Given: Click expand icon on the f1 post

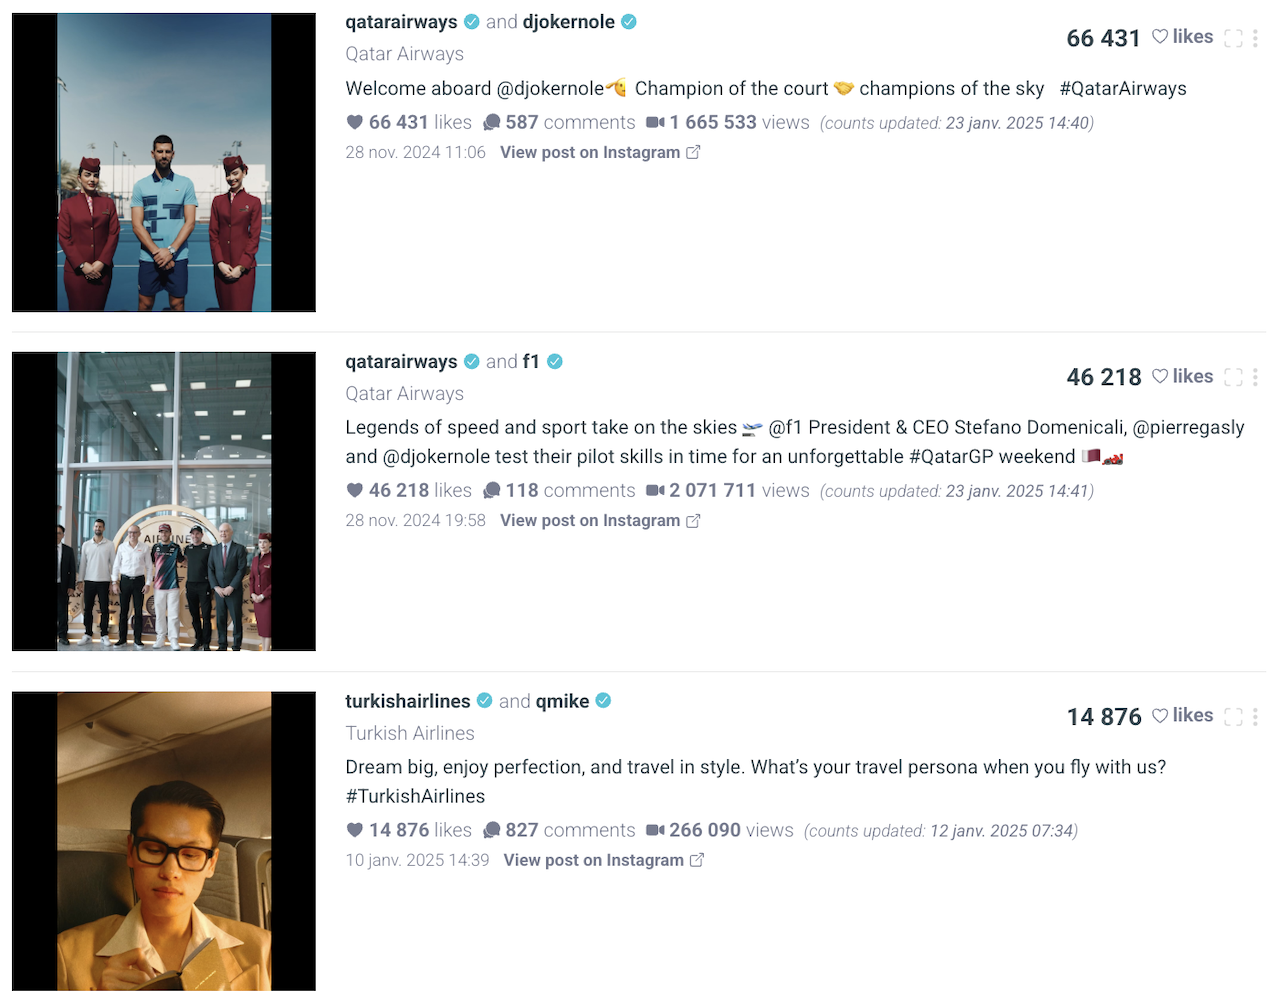Looking at the screenshot, I should pos(1233,377).
